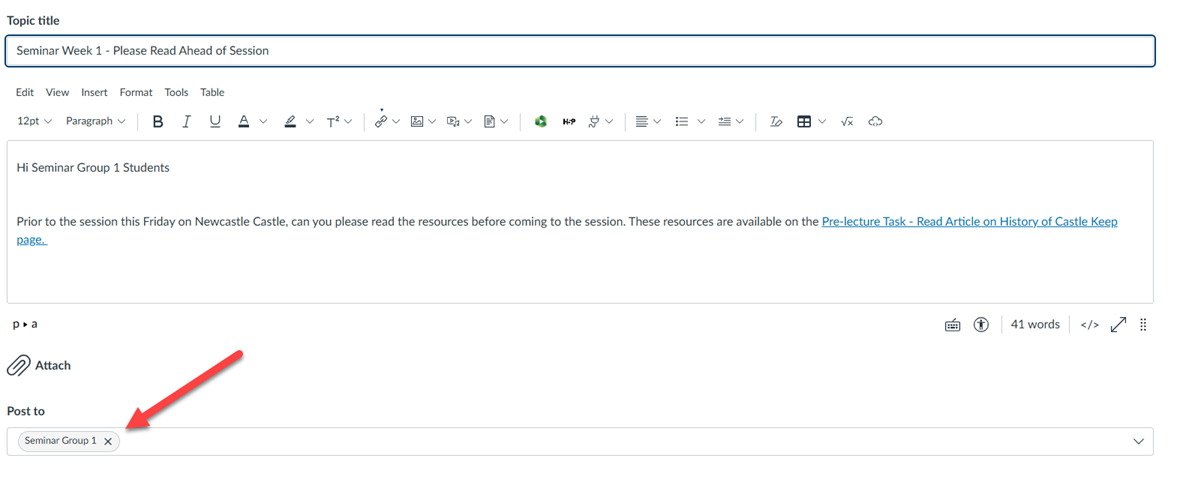This screenshot has height=479, width=1186.
Task: Expand the table dropdown arrow
Action: [822, 121]
